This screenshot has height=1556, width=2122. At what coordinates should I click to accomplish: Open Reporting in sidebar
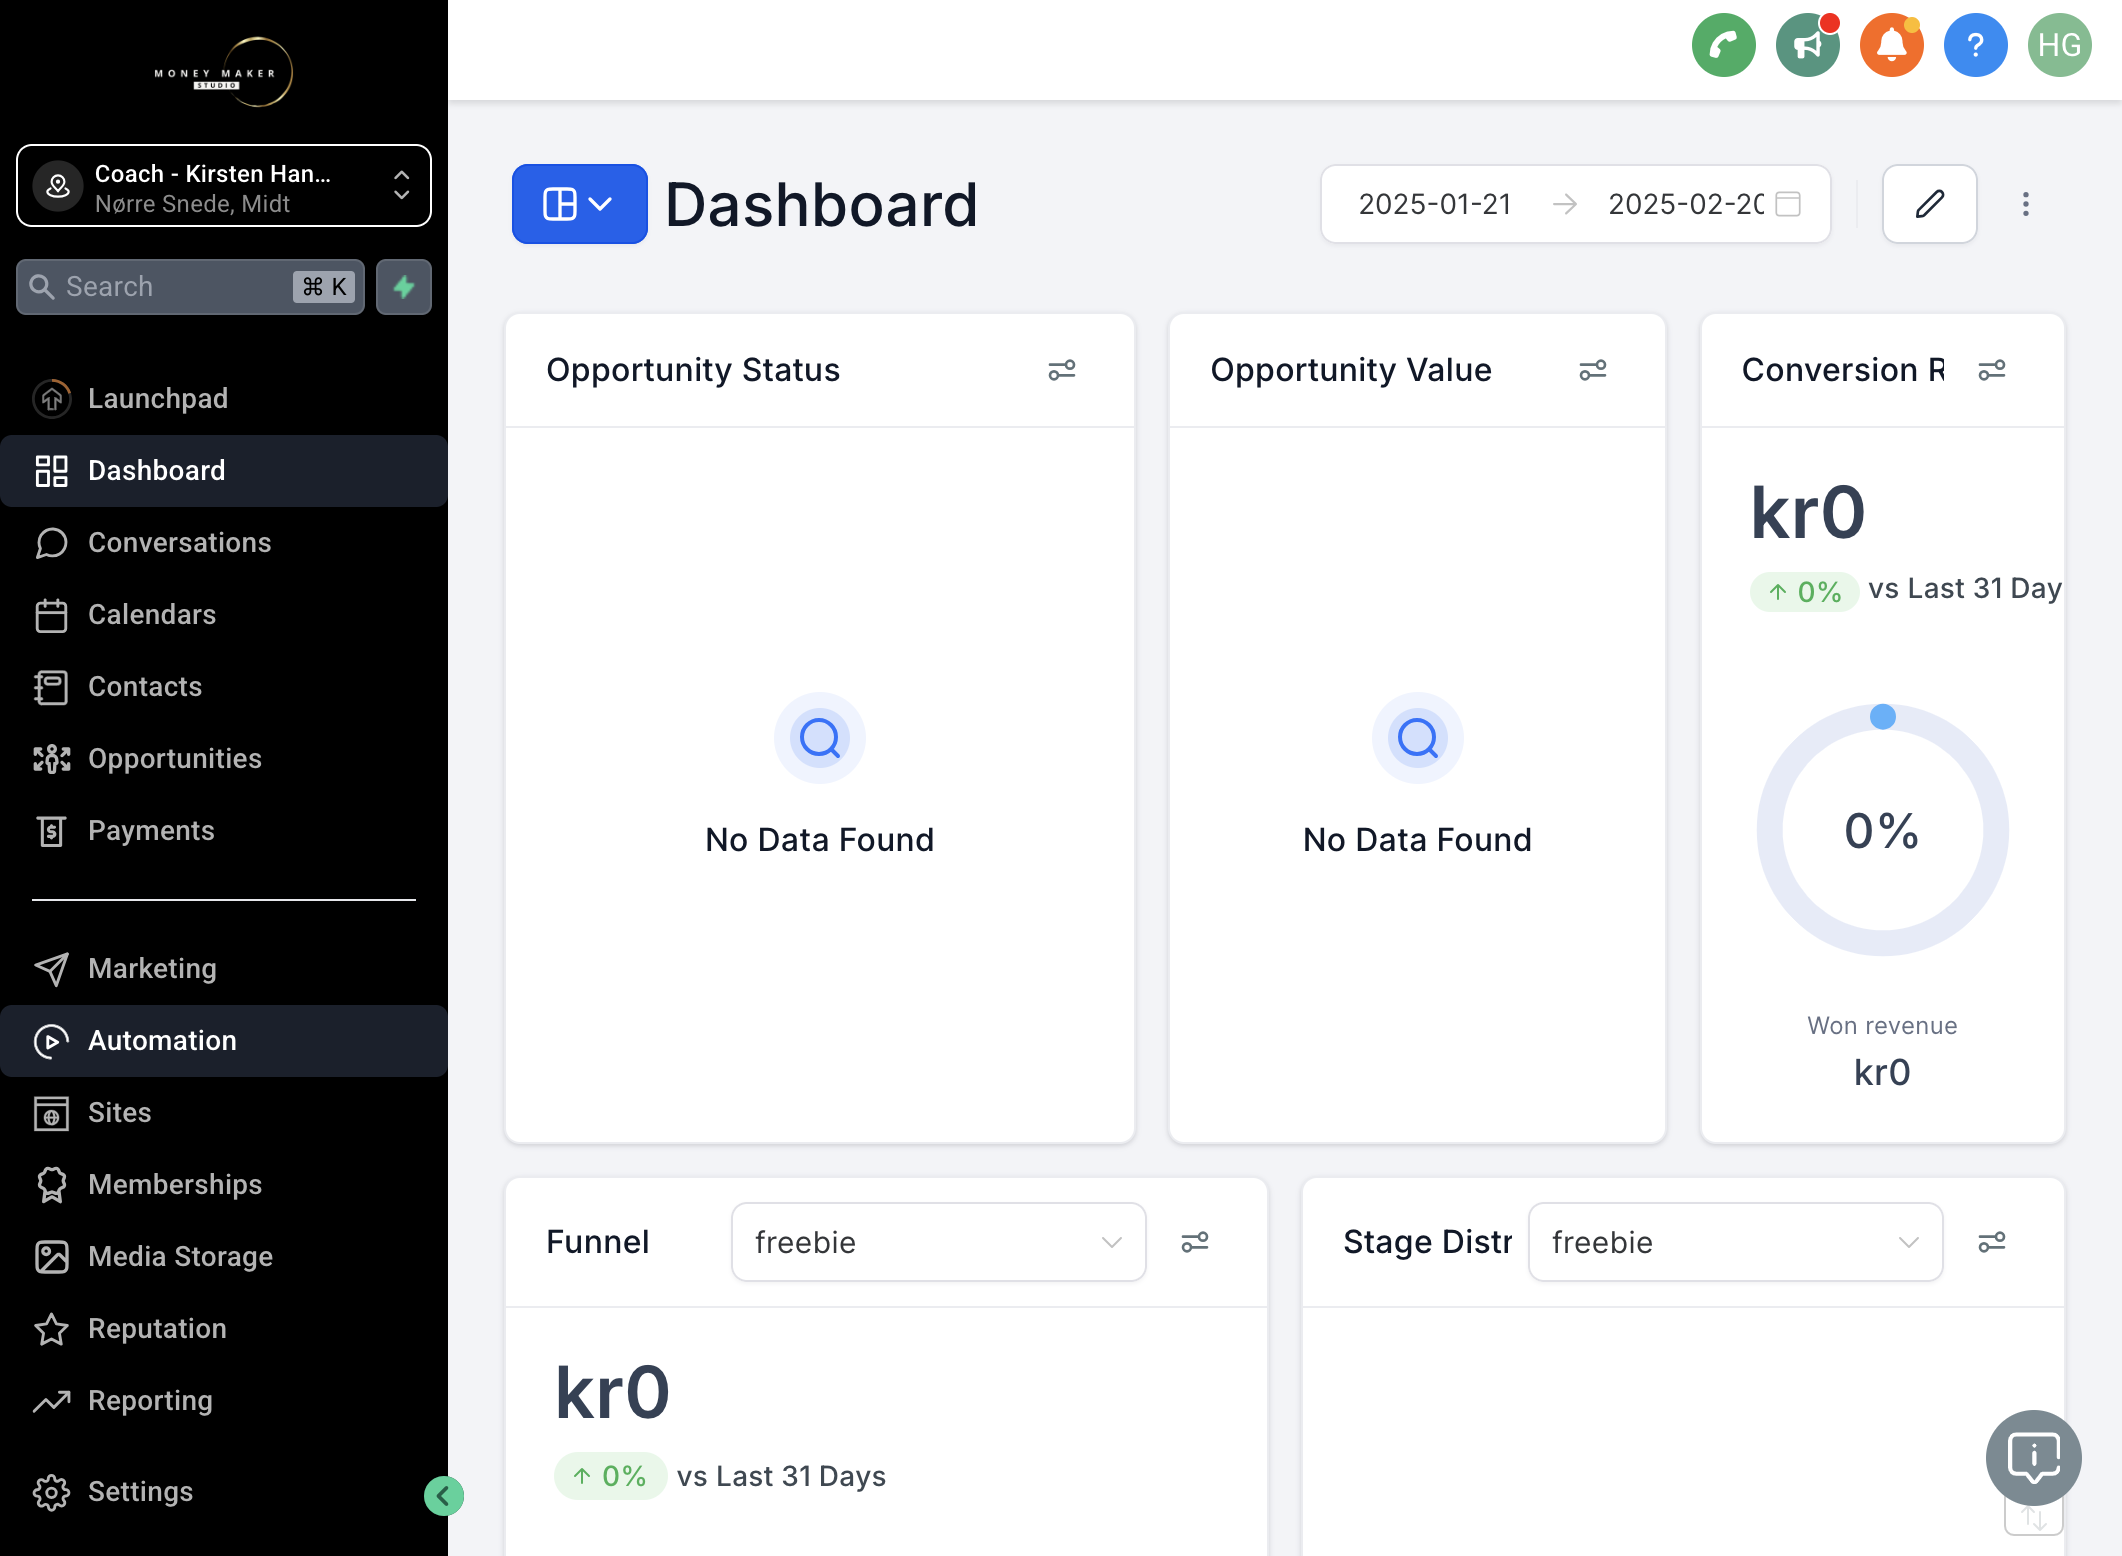pyautogui.click(x=224, y=1400)
